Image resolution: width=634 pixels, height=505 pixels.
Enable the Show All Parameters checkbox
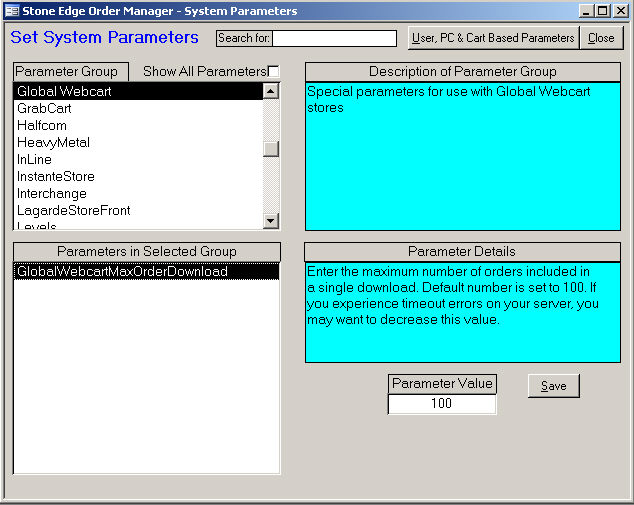274,72
